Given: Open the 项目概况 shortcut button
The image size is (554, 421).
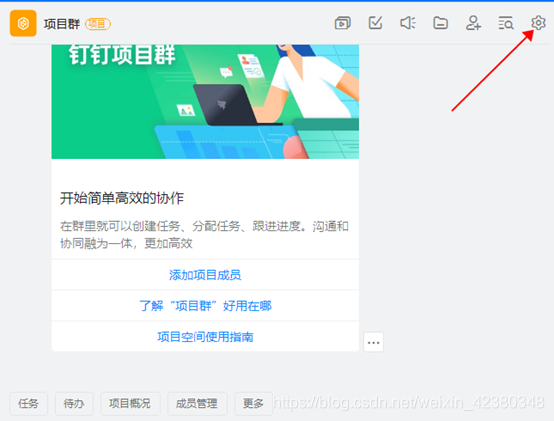Looking at the screenshot, I should (130, 403).
